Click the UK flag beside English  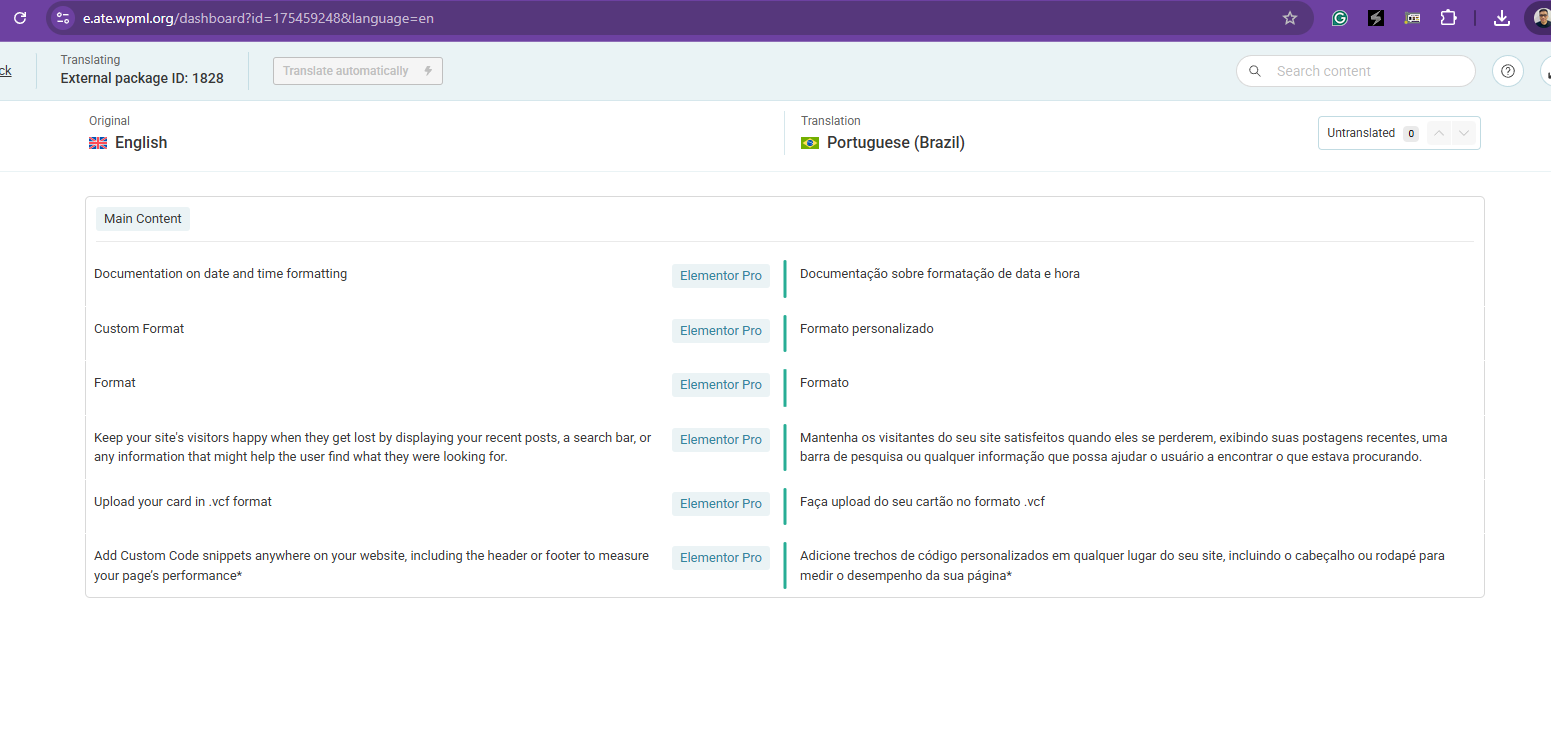98,143
